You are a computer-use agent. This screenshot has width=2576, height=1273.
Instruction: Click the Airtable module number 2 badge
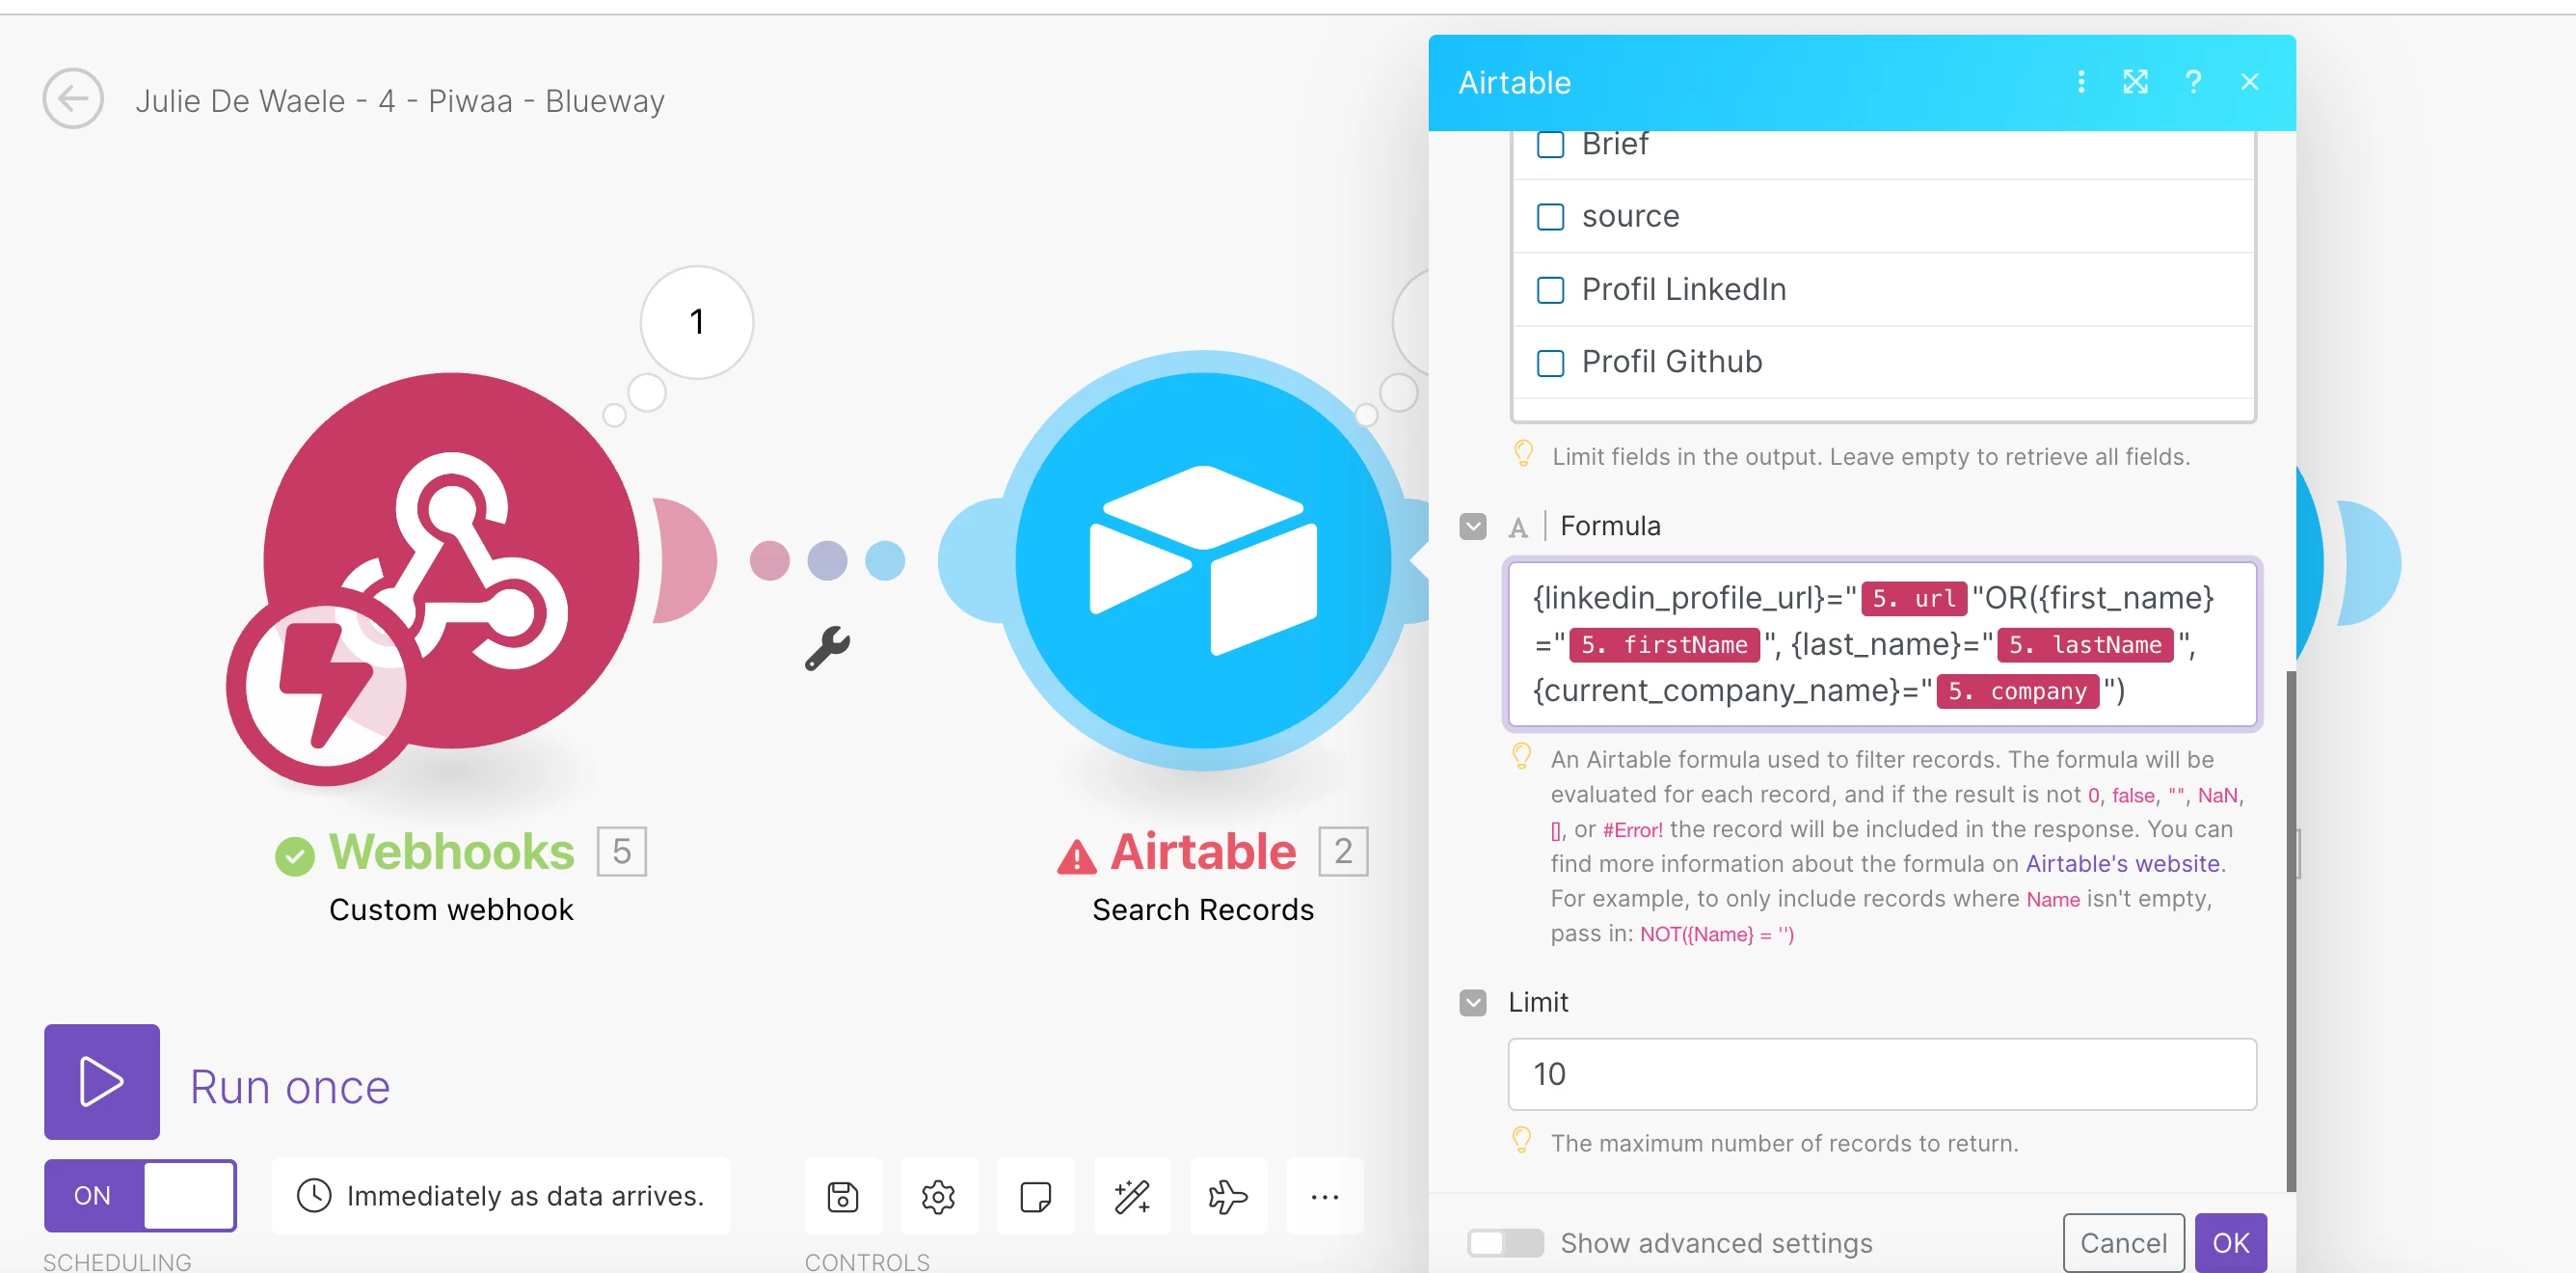click(x=1343, y=852)
